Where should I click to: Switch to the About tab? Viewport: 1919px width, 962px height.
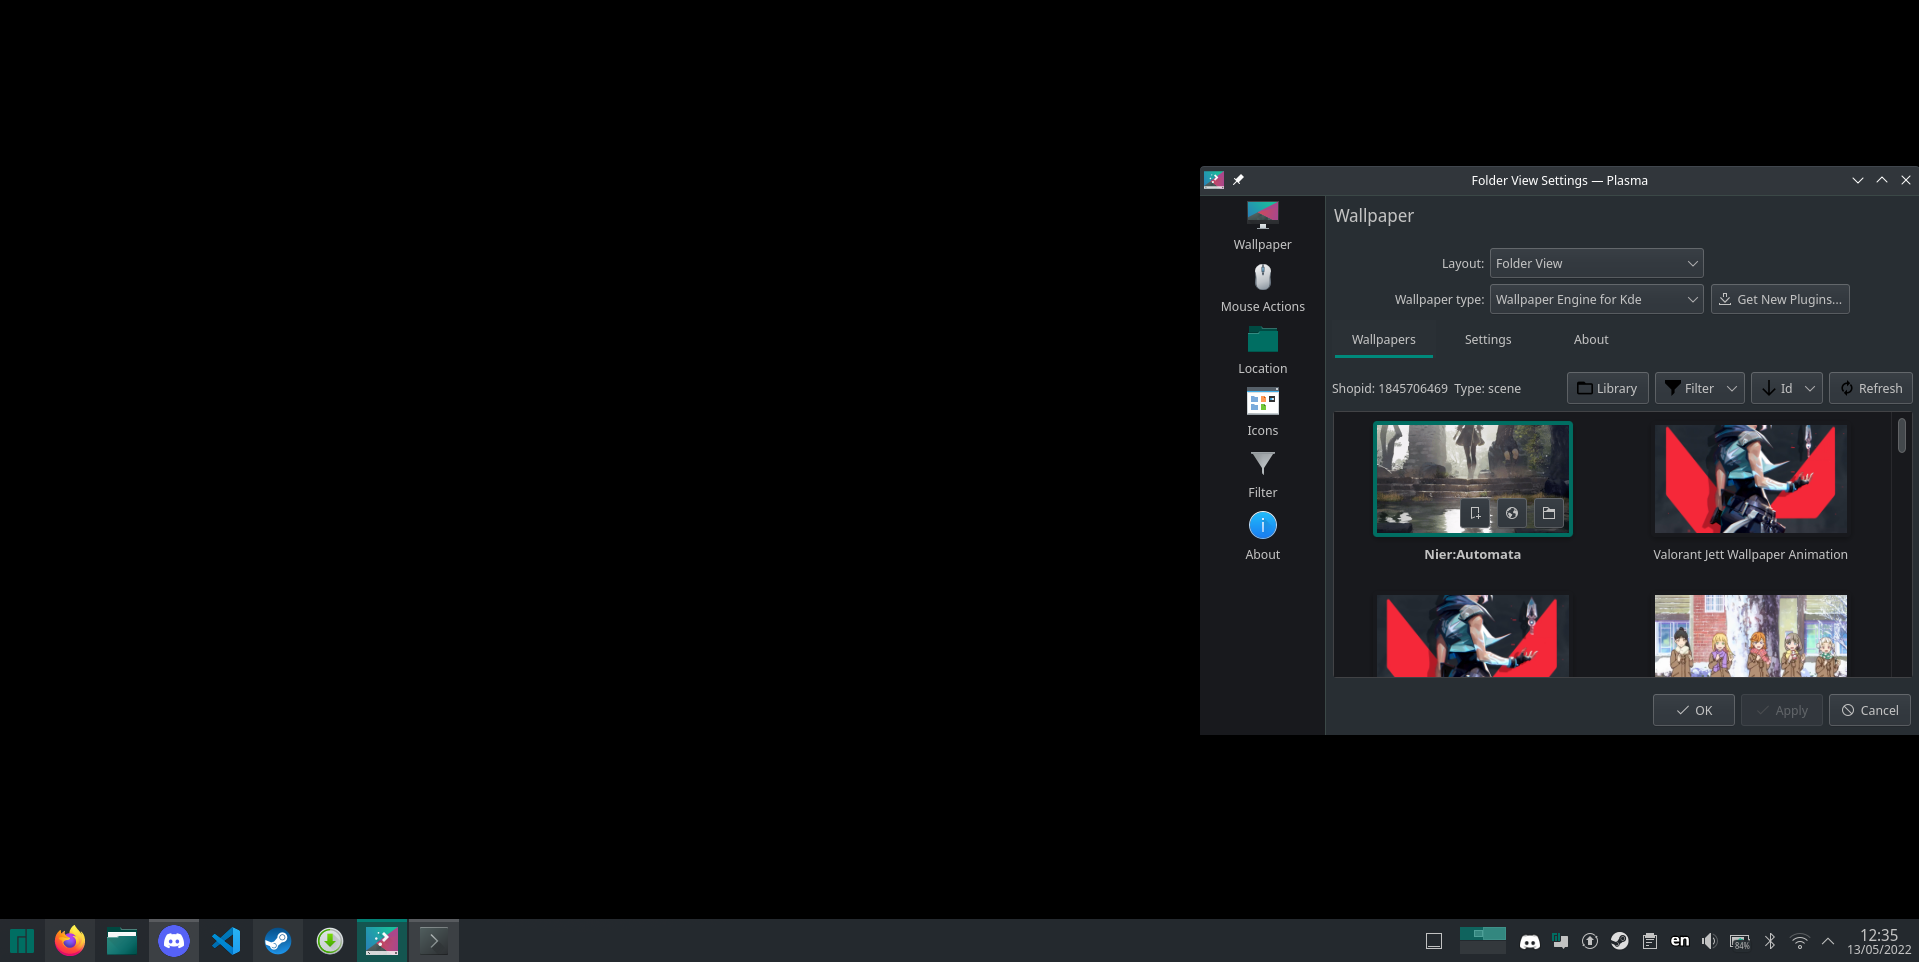point(1591,339)
